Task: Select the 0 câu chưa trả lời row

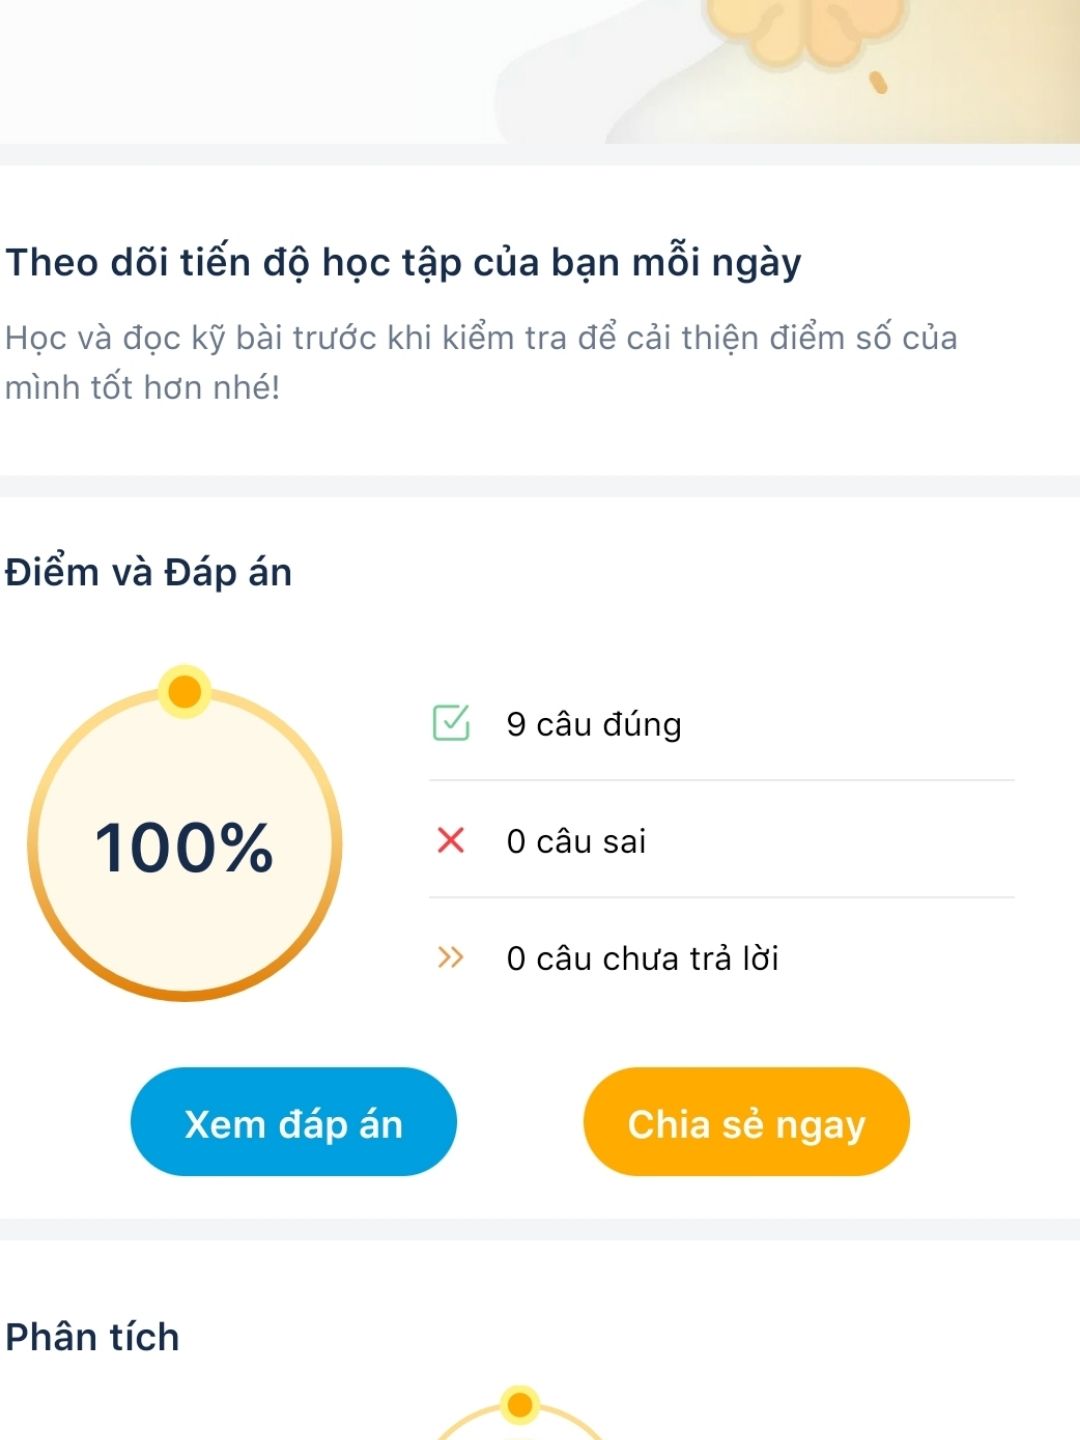Action: click(722, 957)
